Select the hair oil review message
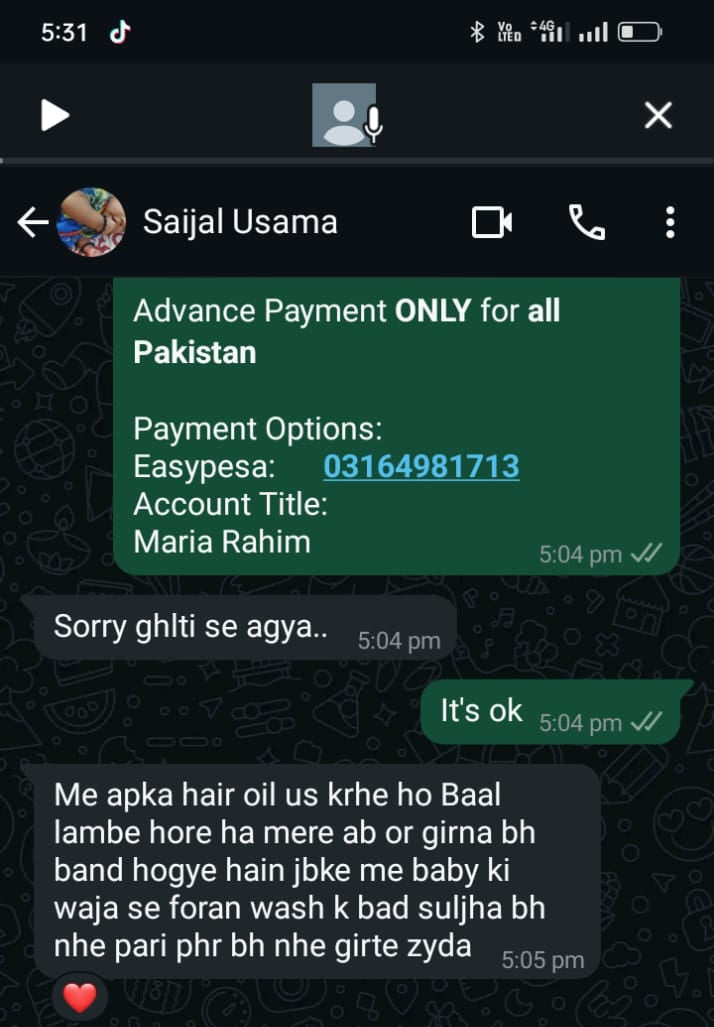This screenshot has height=1027, width=714. [316, 872]
